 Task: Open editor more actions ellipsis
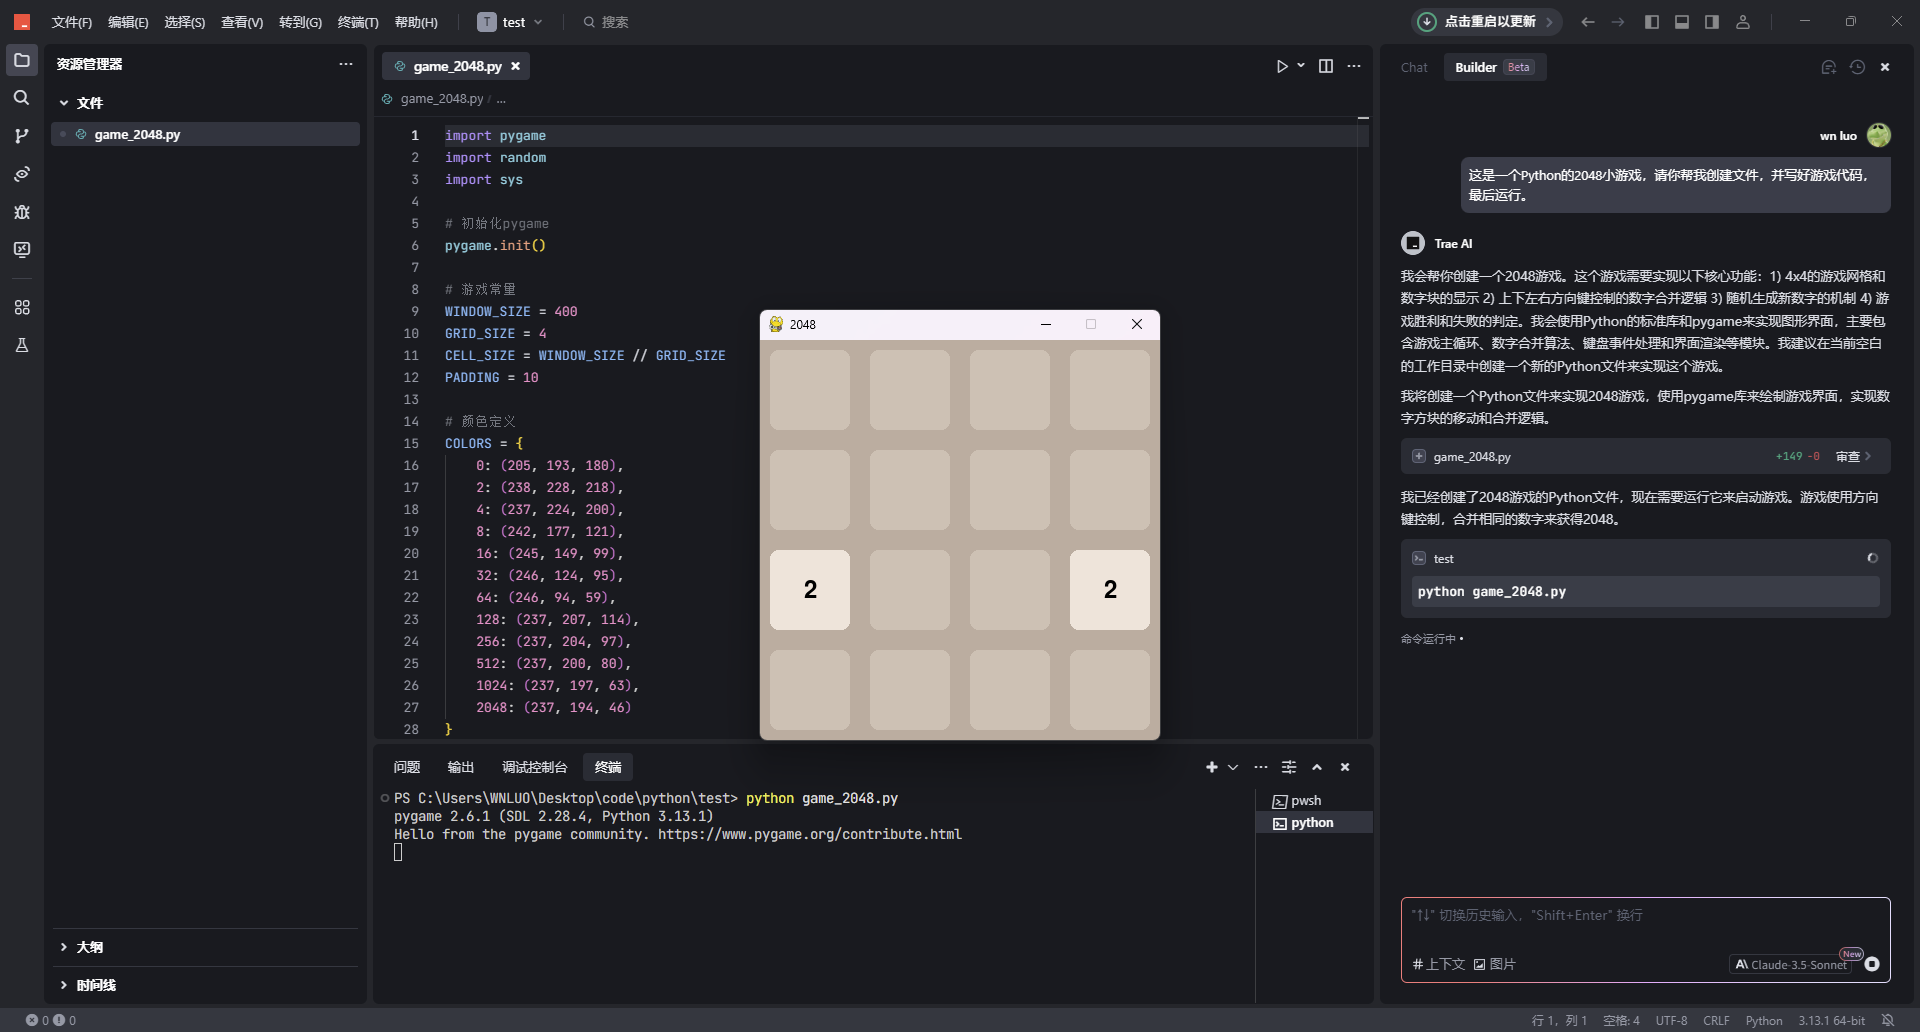click(1354, 66)
